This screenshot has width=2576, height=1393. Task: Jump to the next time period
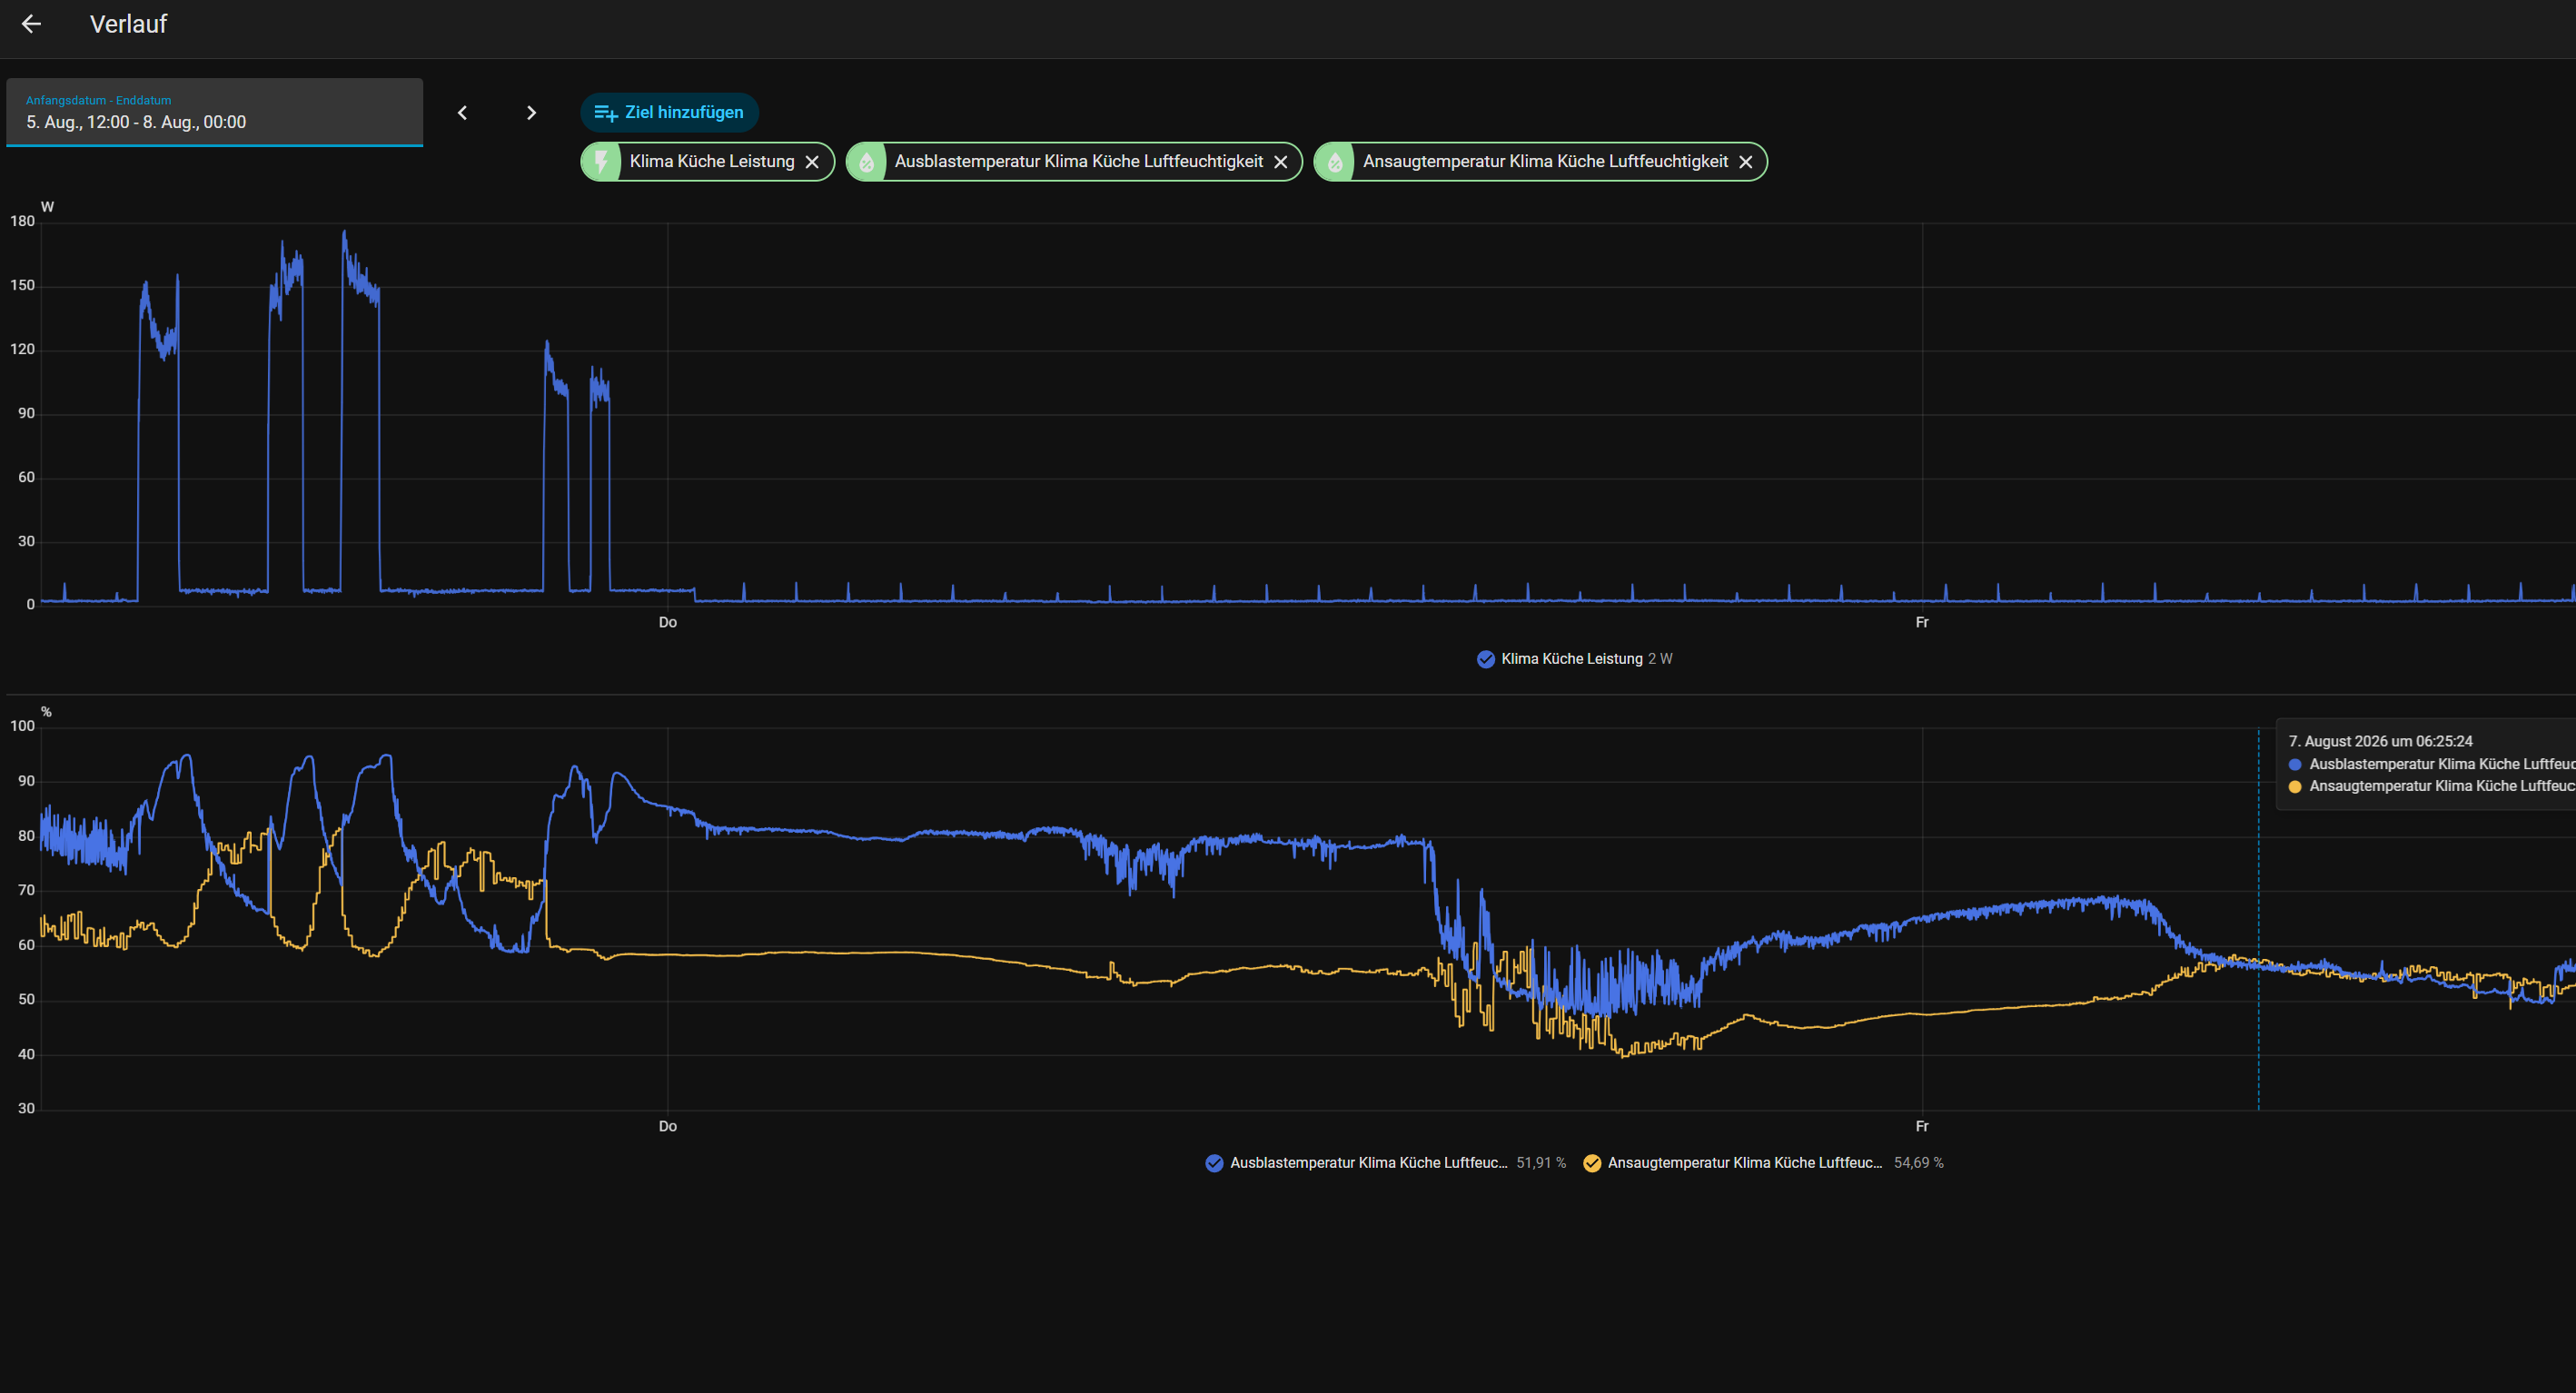531,113
